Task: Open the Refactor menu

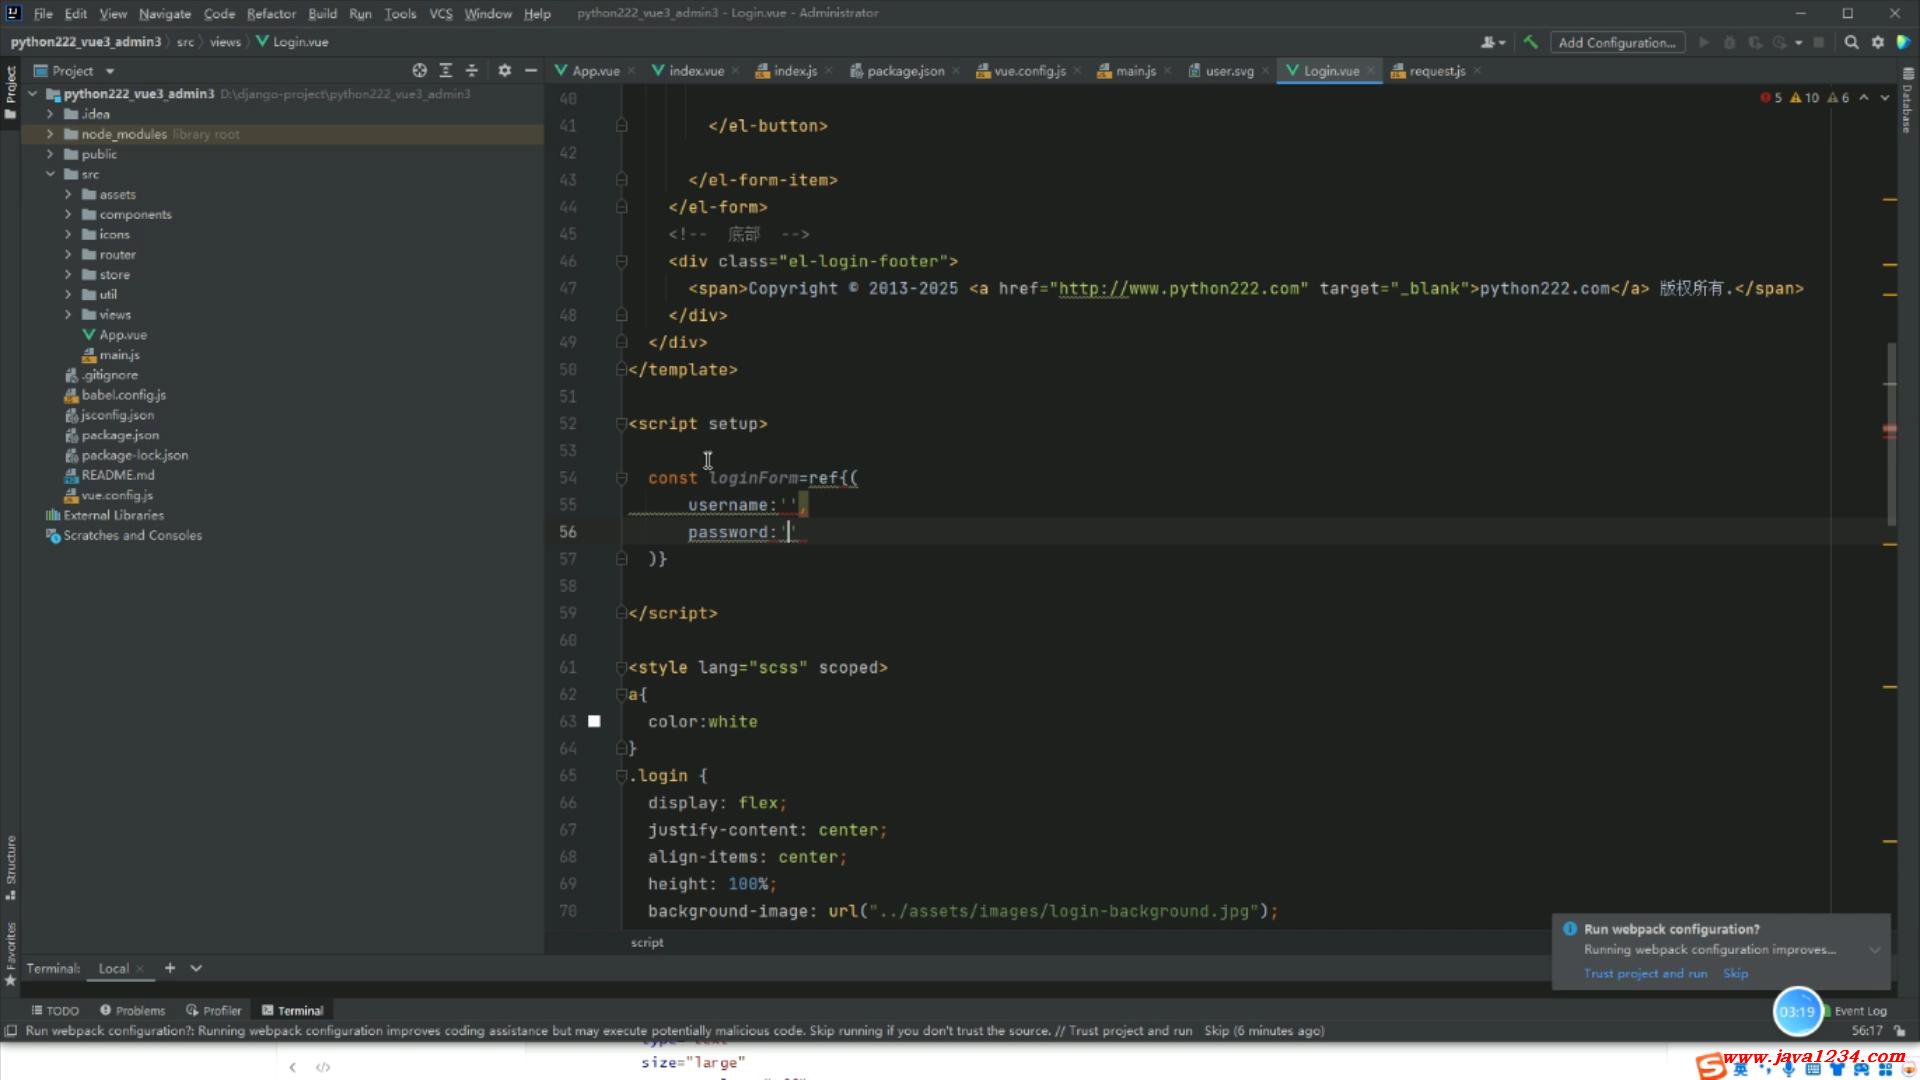Action: [271, 13]
